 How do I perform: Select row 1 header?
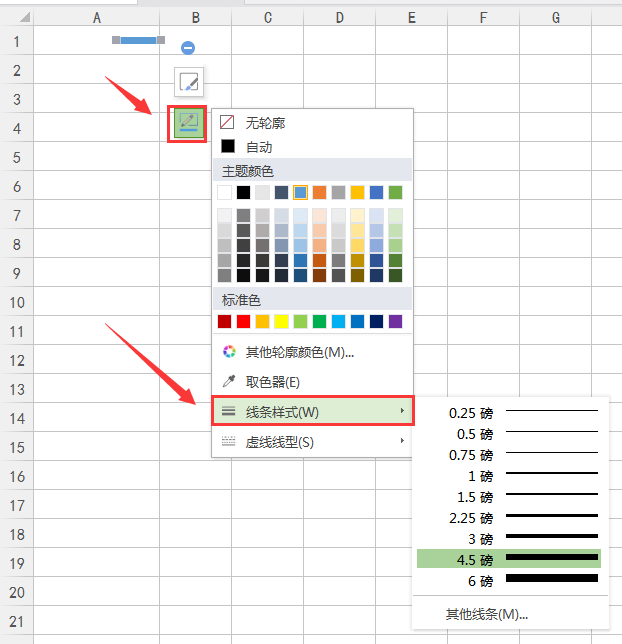[16, 41]
